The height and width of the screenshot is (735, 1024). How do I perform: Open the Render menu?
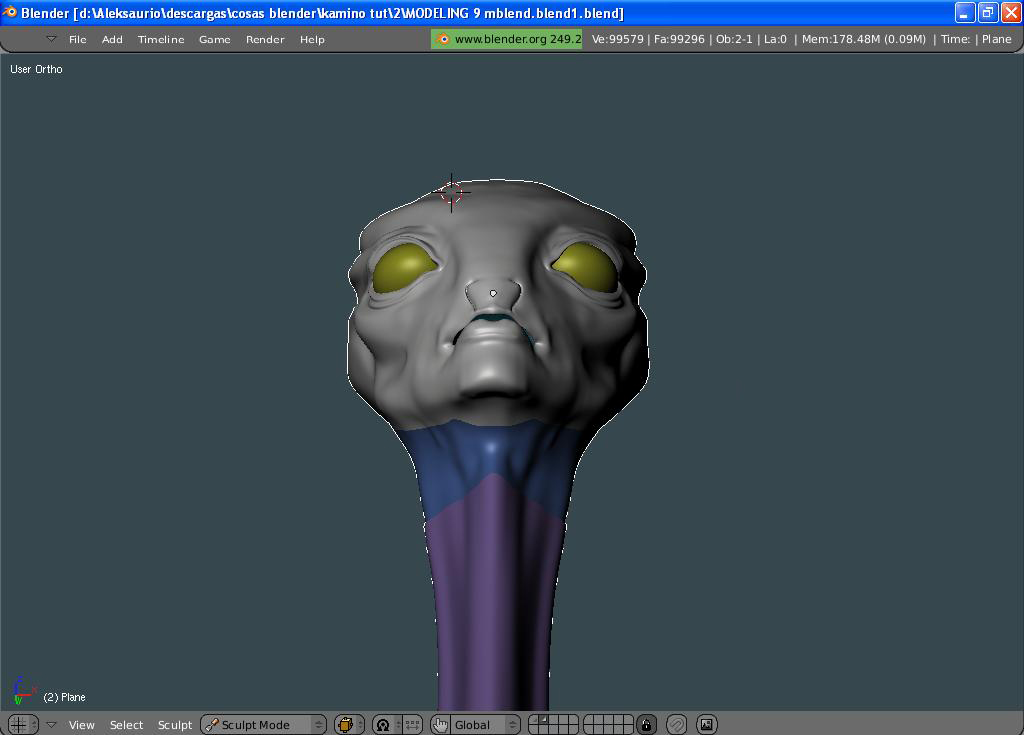[x=265, y=39]
